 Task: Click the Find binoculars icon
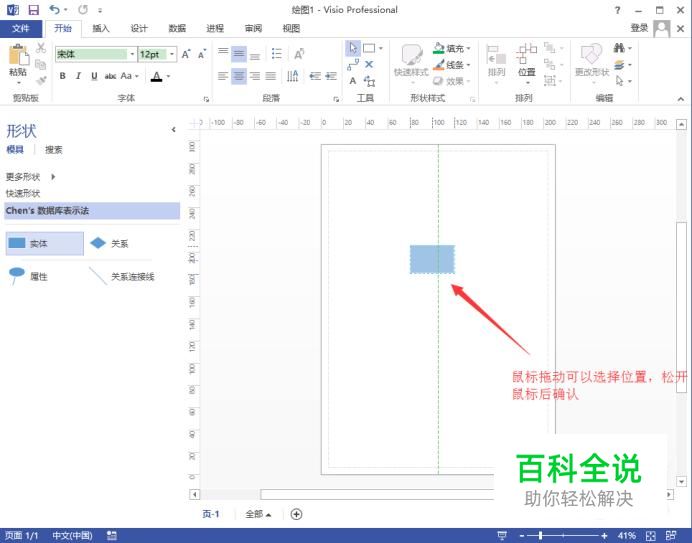coord(619,48)
